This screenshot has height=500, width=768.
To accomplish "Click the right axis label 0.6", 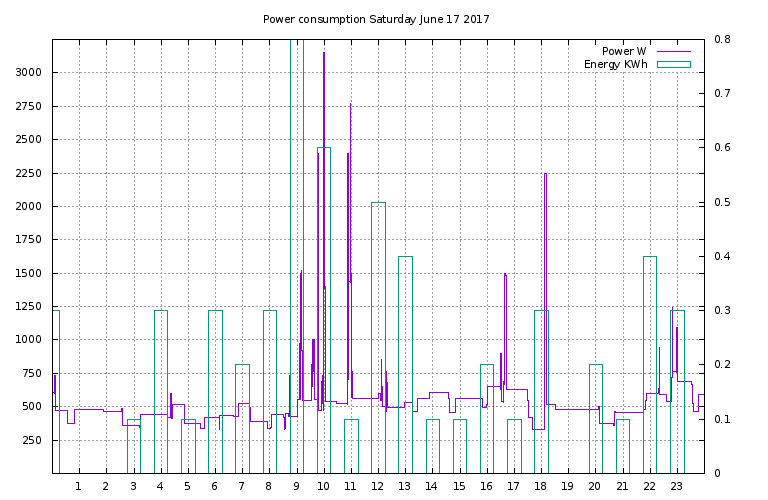I will (722, 147).
